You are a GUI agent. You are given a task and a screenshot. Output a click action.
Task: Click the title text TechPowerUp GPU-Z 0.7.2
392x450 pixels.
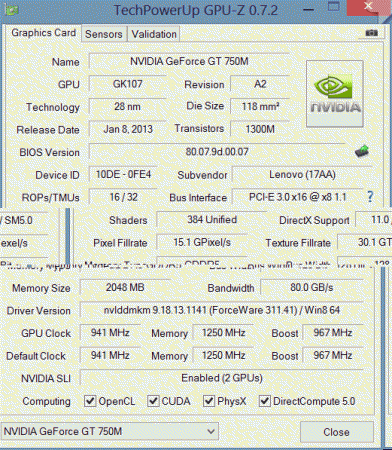(x=196, y=10)
